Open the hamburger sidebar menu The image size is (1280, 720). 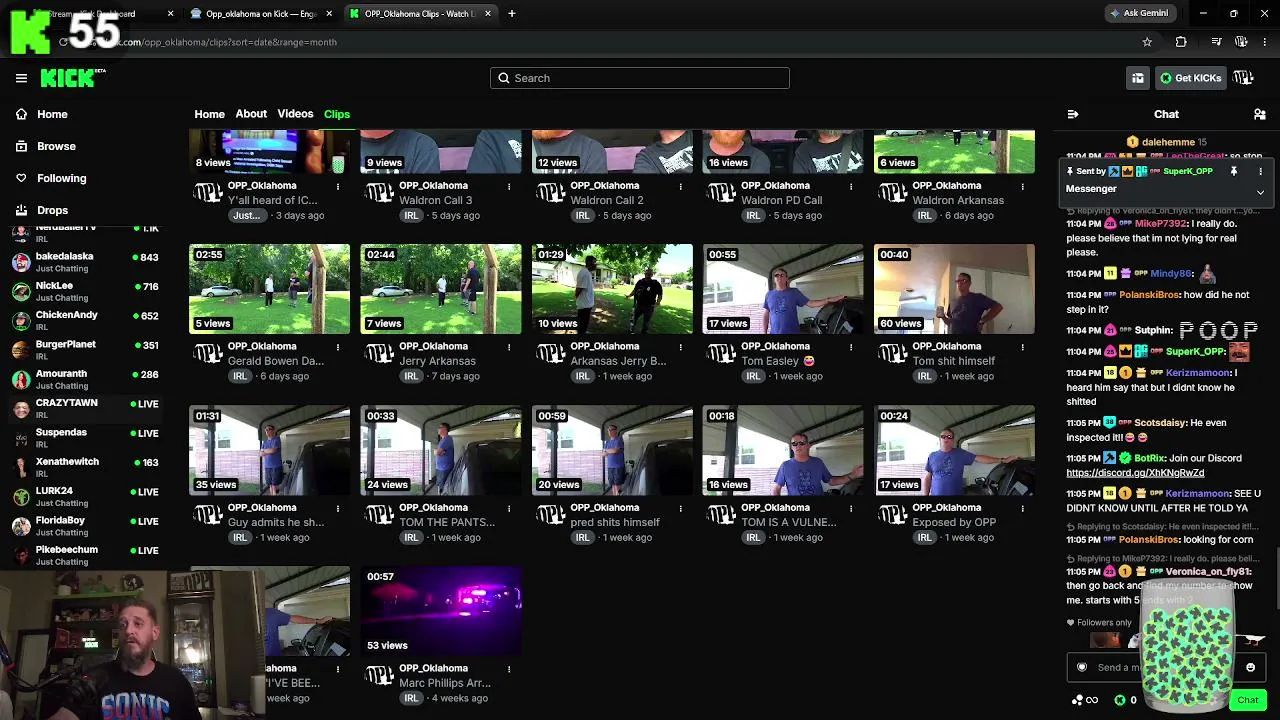(21, 78)
